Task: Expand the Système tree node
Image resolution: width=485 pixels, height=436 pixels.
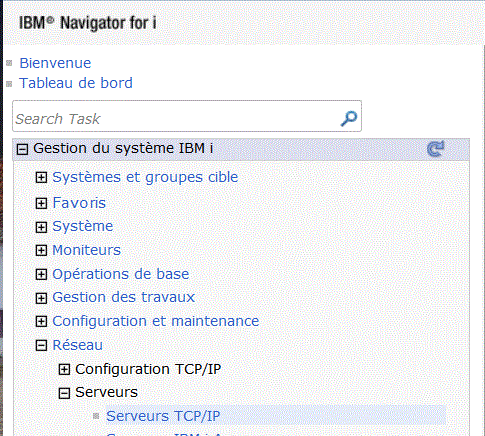Action: click(x=41, y=227)
